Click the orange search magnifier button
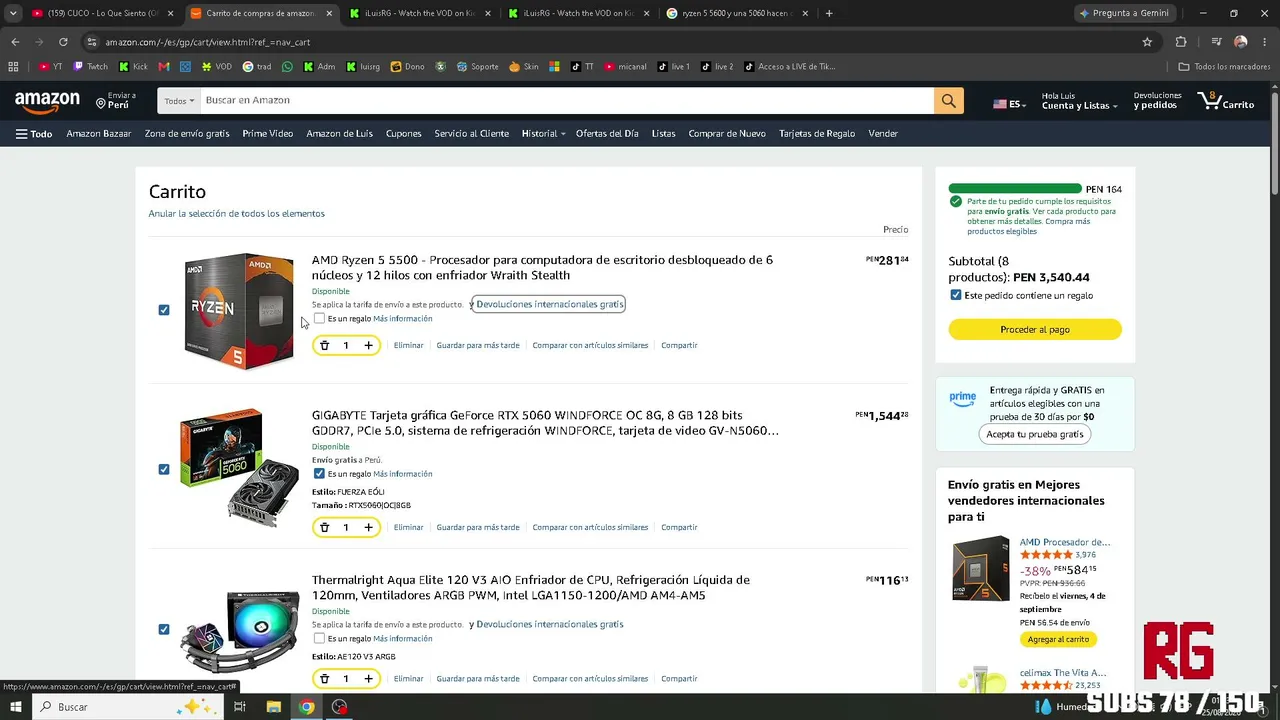This screenshot has width=1280, height=720. tap(949, 101)
